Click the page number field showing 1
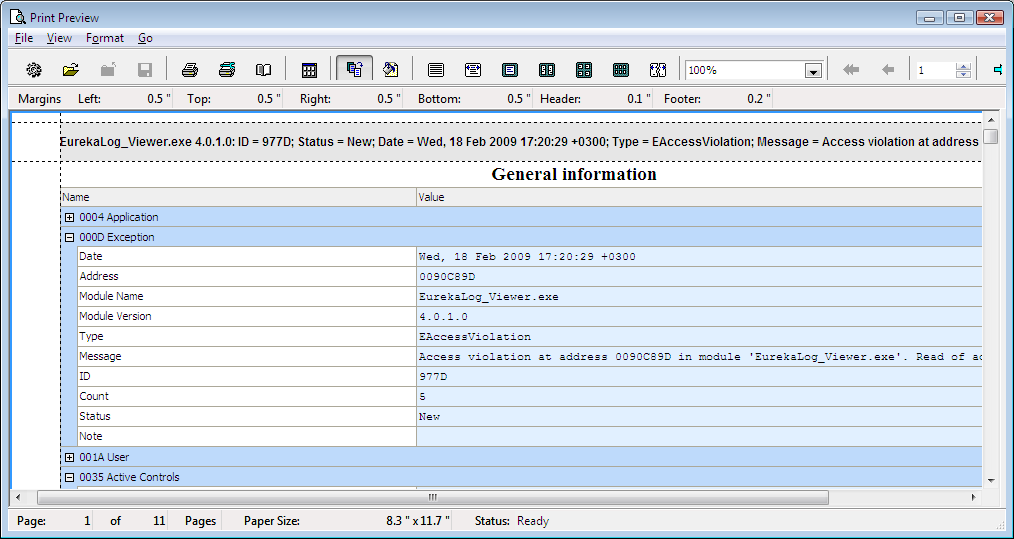Image resolution: width=1014 pixels, height=539 pixels. 935,71
